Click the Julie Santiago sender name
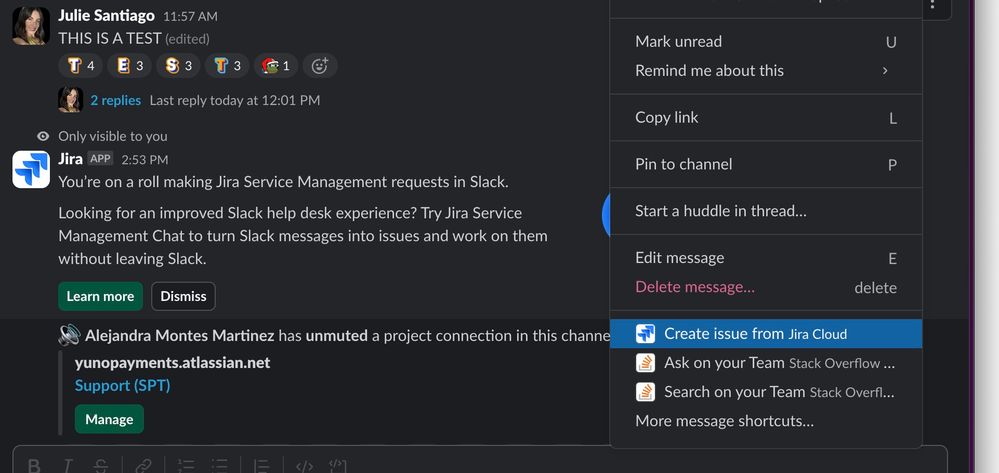Image resolution: width=999 pixels, height=473 pixels. pos(106,15)
